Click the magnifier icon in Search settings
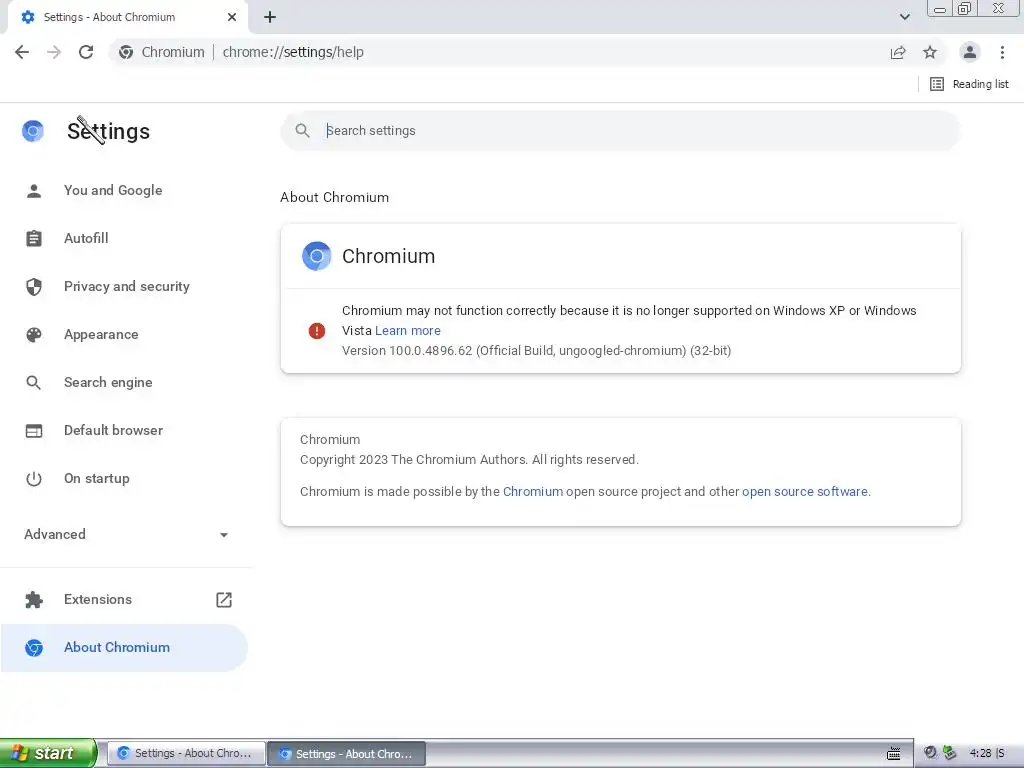Screen dimensions: 1024x768 302,131
